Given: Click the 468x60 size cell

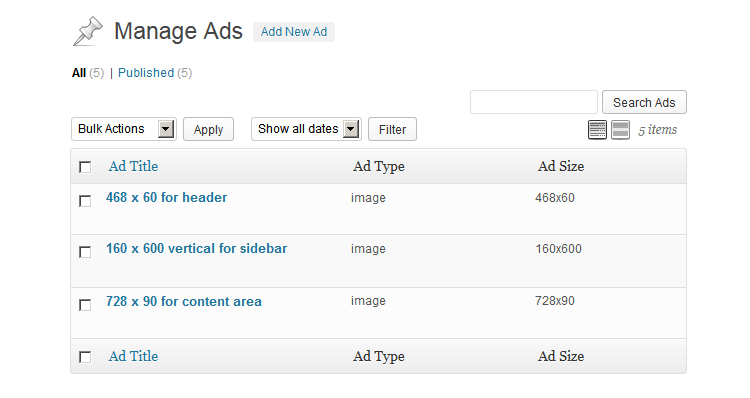Looking at the screenshot, I should (555, 198).
